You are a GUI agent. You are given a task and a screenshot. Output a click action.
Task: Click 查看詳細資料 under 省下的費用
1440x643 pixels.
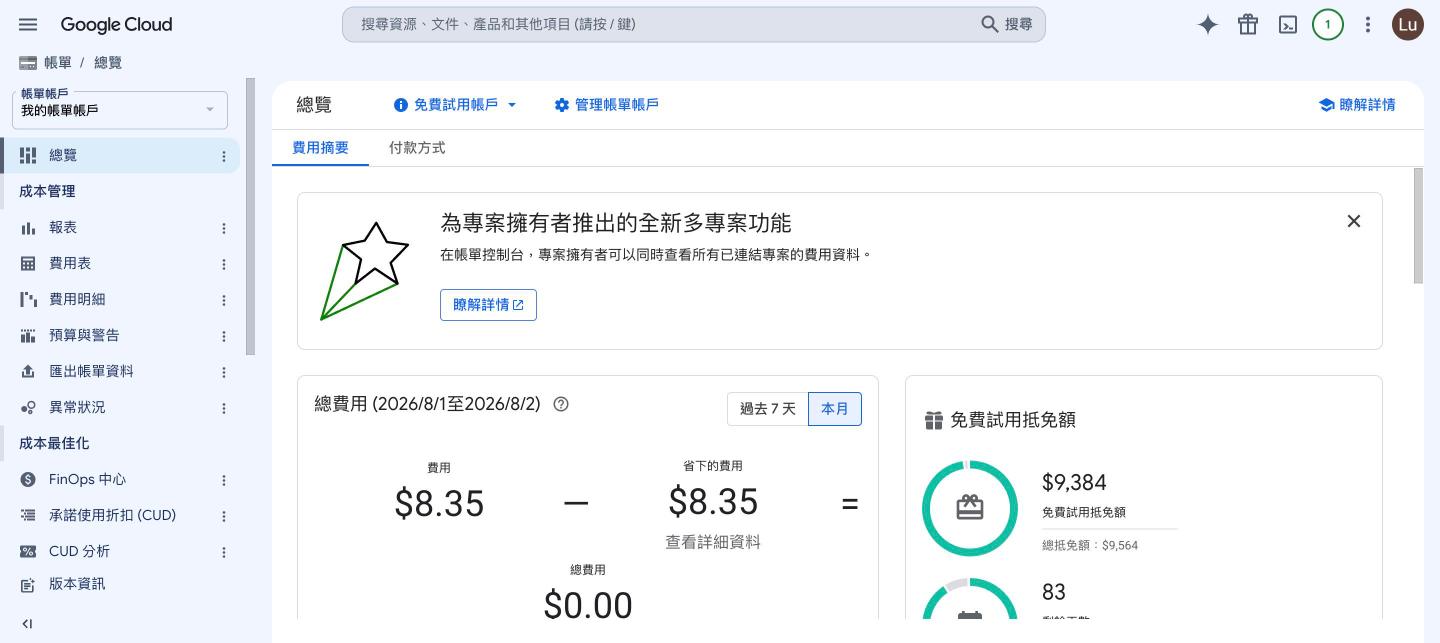point(713,542)
